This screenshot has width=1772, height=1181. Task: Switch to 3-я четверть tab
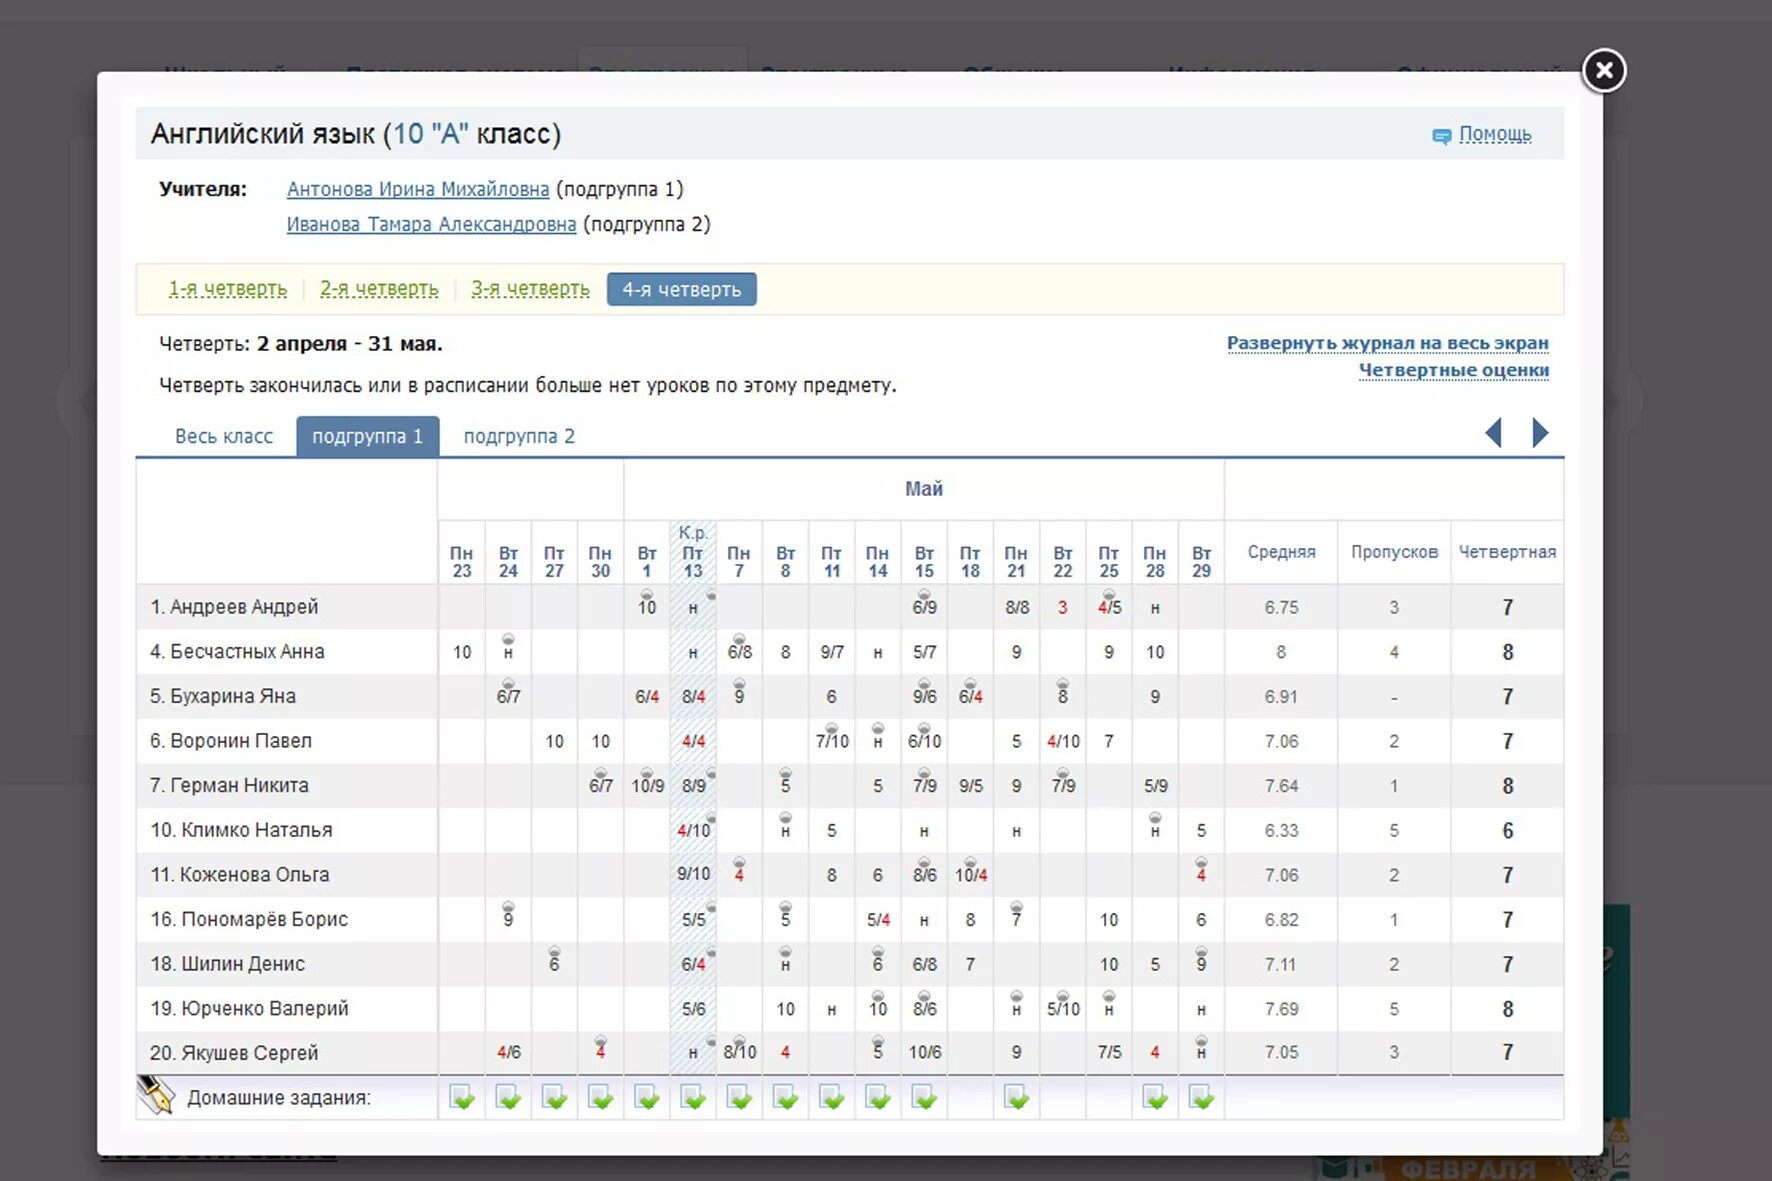530,289
